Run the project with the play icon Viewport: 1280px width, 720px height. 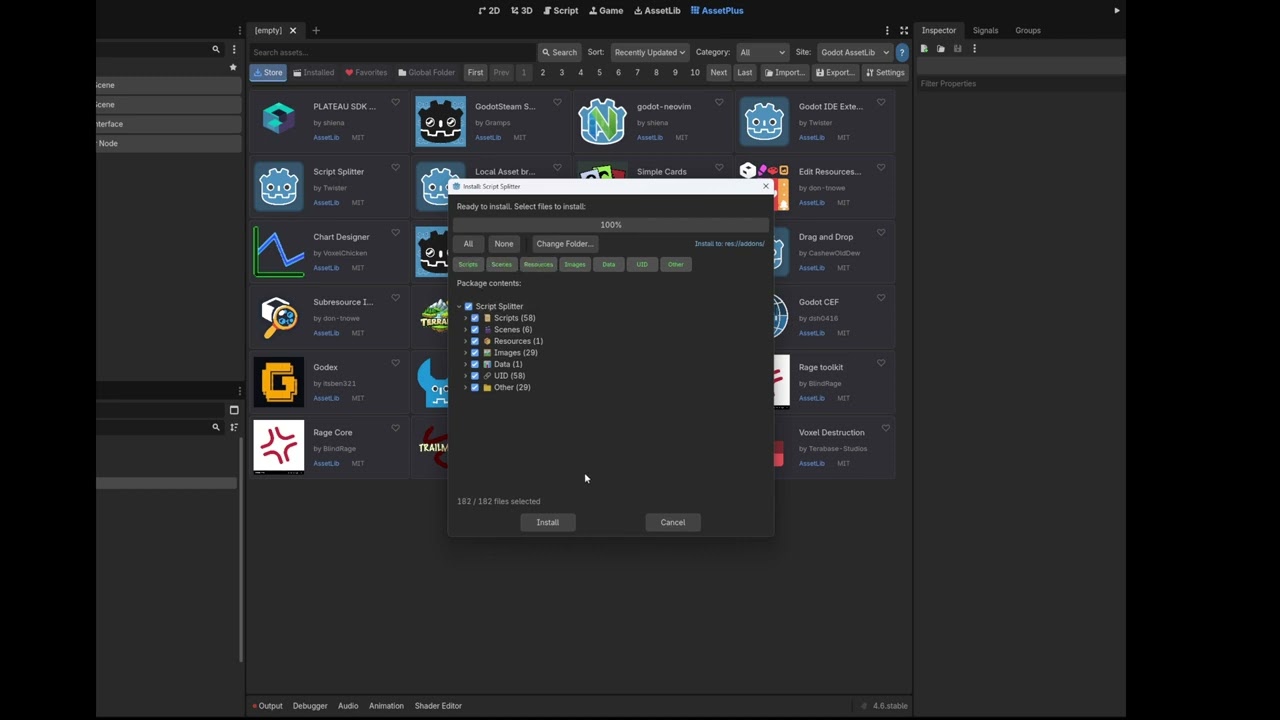(x=1117, y=10)
